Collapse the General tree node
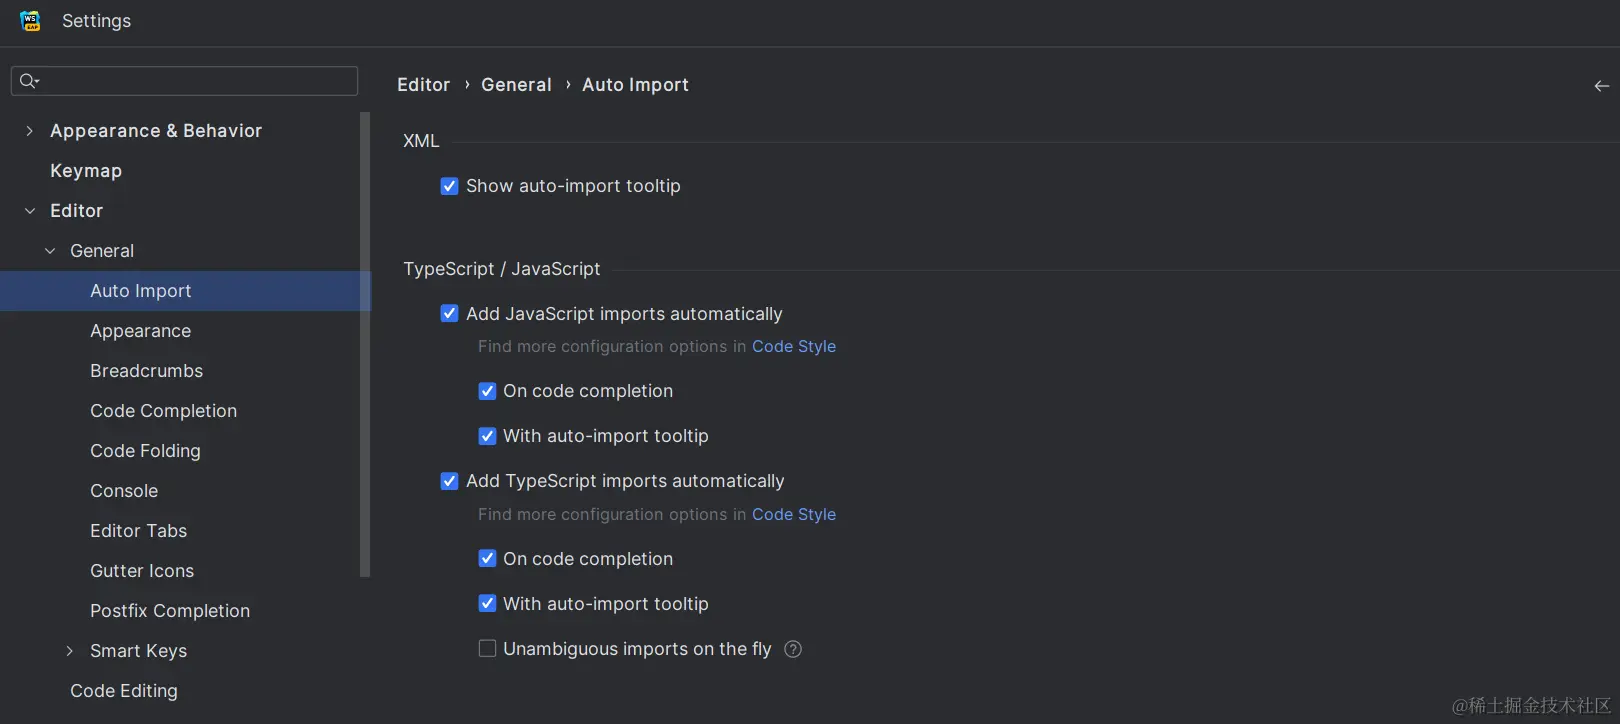The image size is (1620, 724). (x=49, y=250)
